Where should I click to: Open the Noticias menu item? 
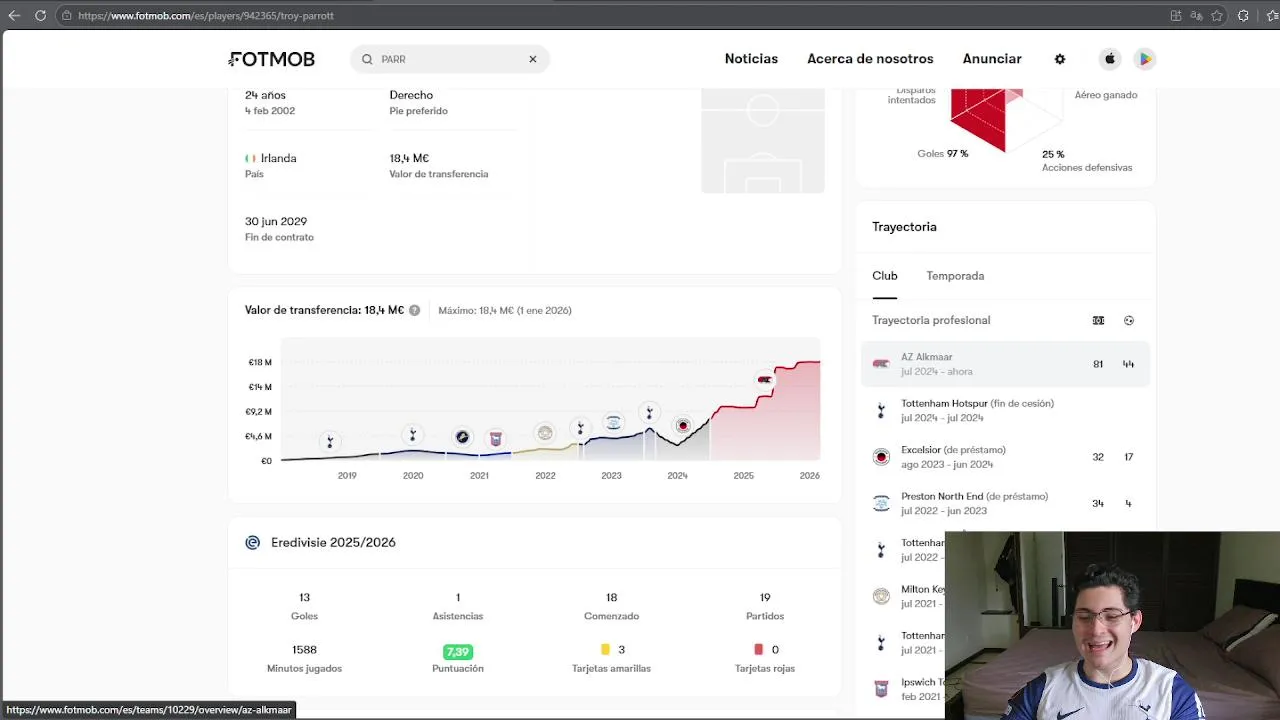coord(751,59)
